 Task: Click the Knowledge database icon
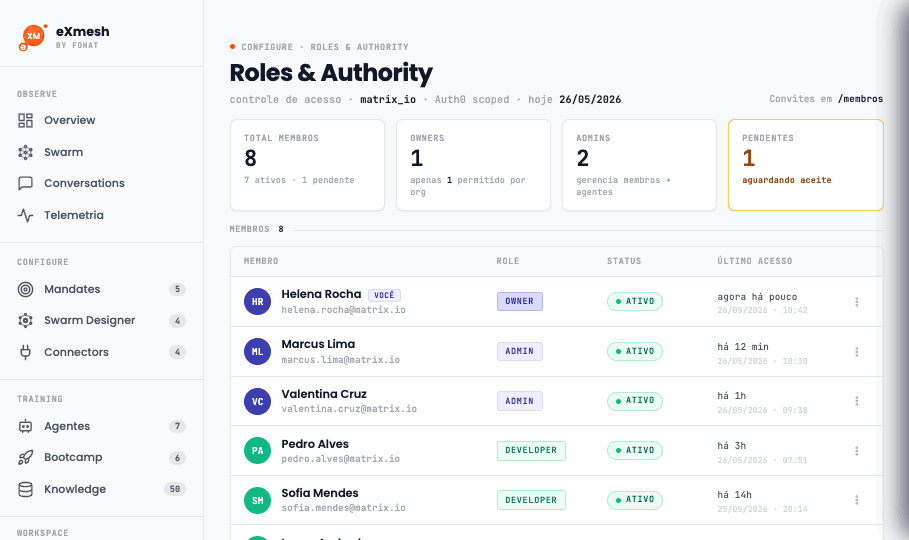[26, 490]
